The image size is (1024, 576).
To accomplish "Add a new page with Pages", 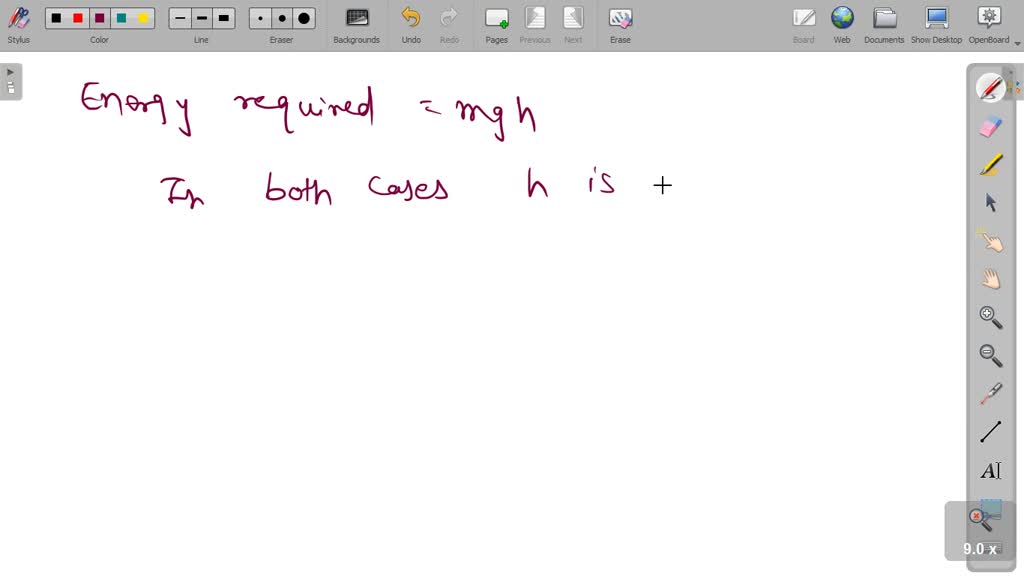I will coord(496,25).
